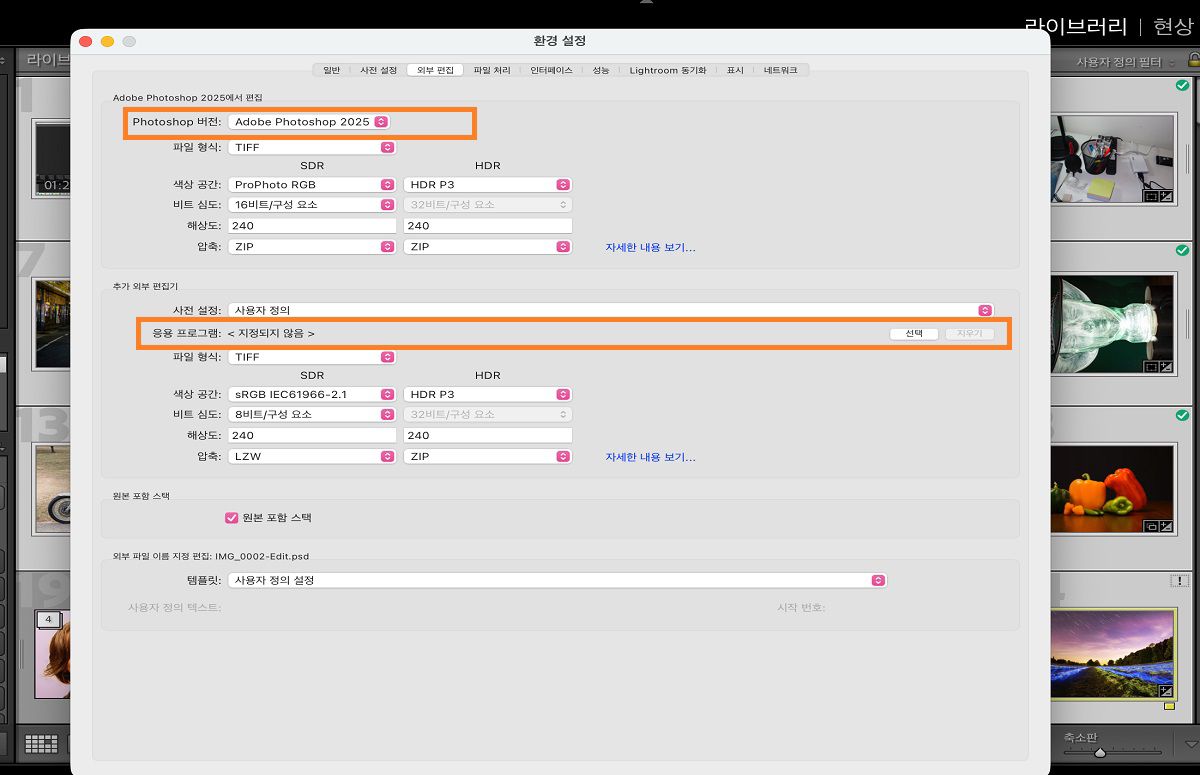Click the HDR 해상도 field in Photoshop section

click(x=487, y=226)
